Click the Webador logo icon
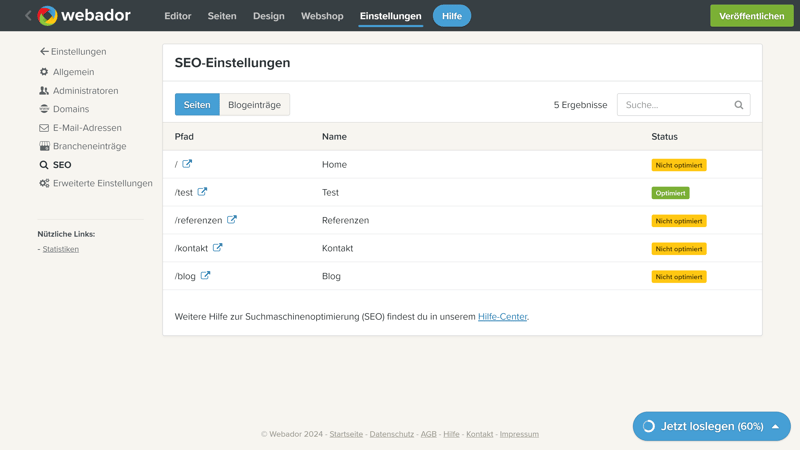 click(47, 16)
